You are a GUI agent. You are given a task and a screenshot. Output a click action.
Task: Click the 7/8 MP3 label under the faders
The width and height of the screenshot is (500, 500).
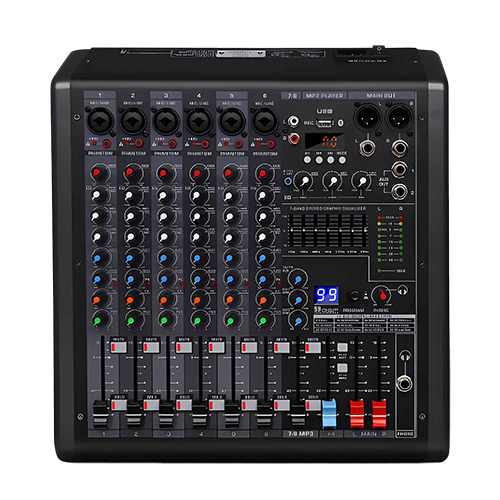point(301,434)
